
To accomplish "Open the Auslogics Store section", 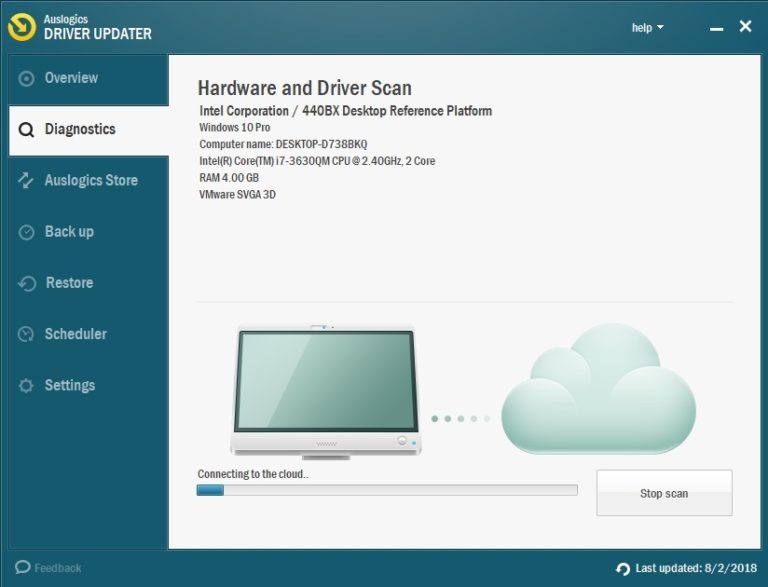I will pyautogui.click(x=91, y=181).
